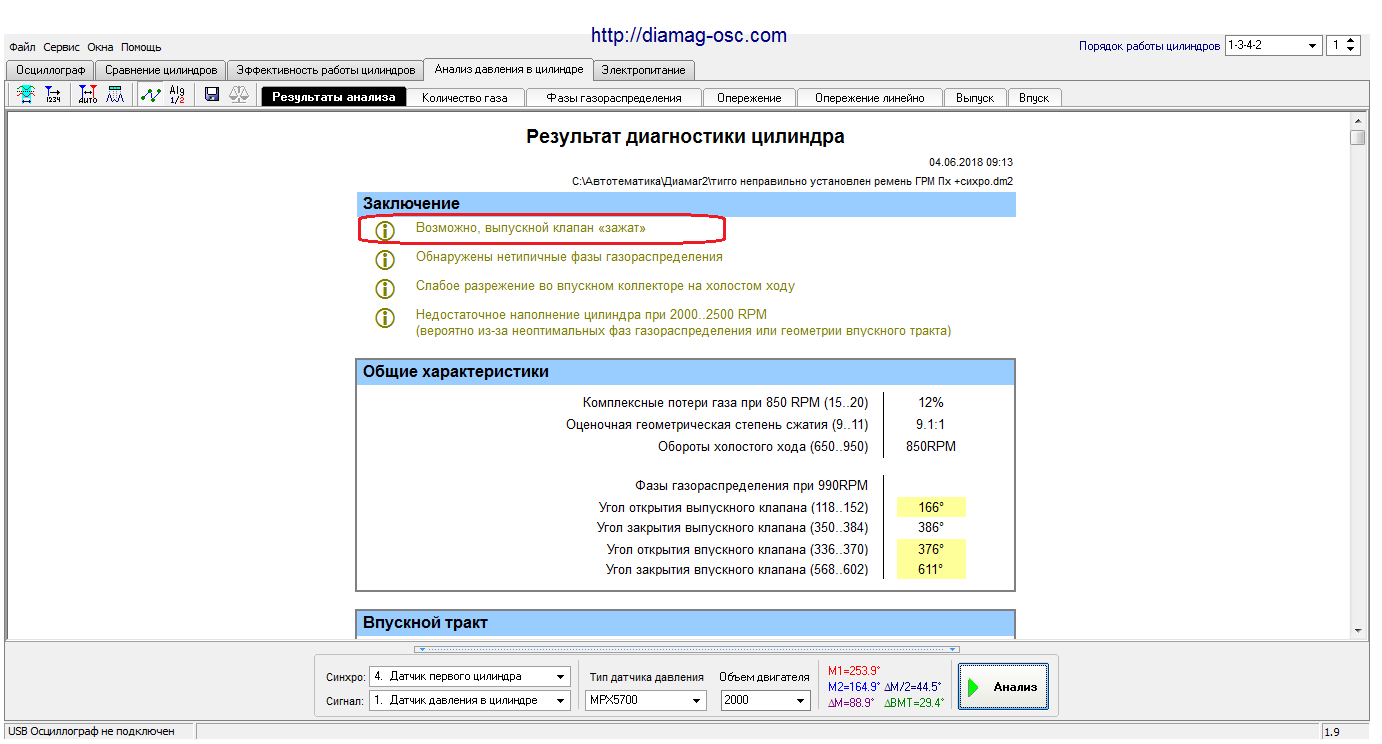Click the pulse peaks toolbar icon

115,95
